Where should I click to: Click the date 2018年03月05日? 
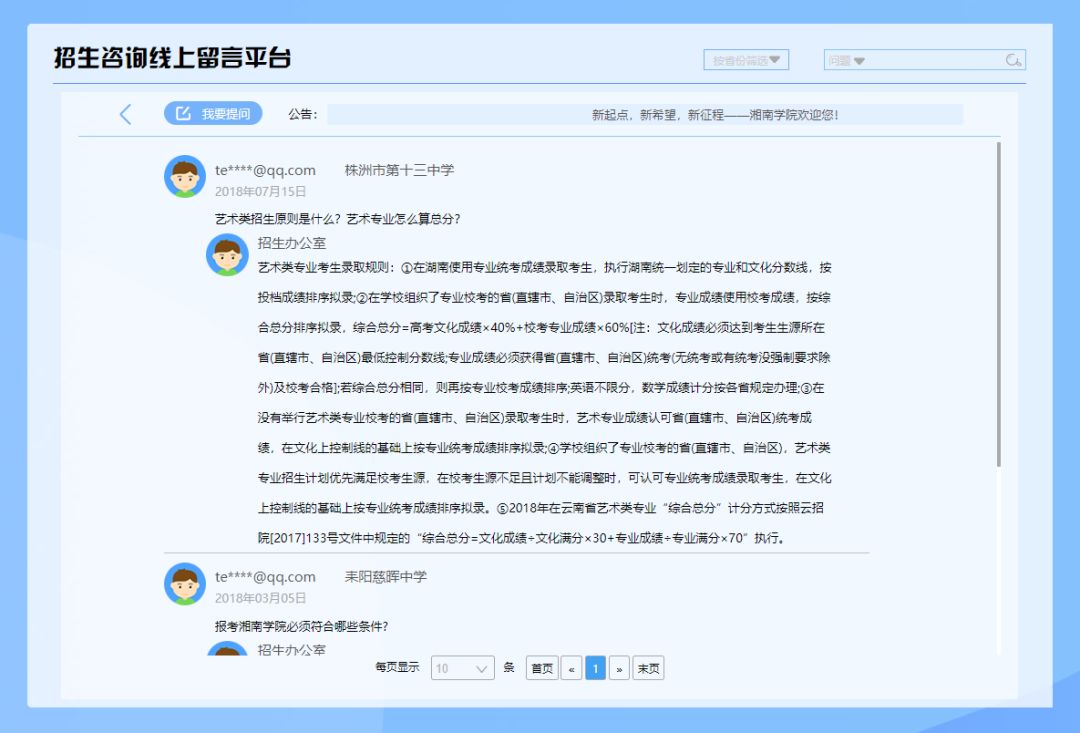point(260,598)
